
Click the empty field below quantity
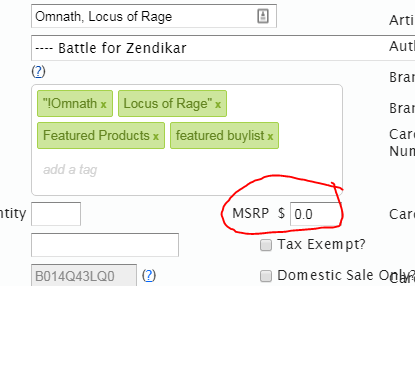[105, 245]
